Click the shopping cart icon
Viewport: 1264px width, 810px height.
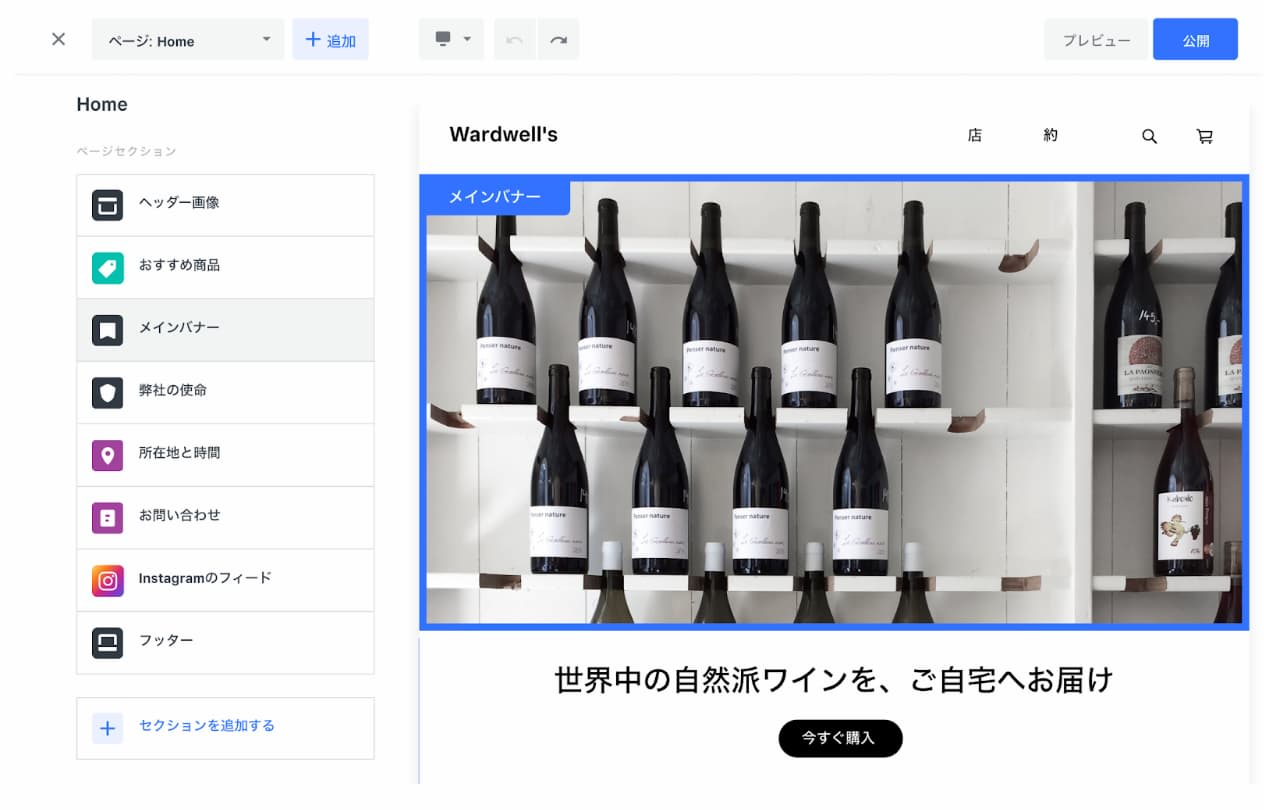pos(1205,136)
